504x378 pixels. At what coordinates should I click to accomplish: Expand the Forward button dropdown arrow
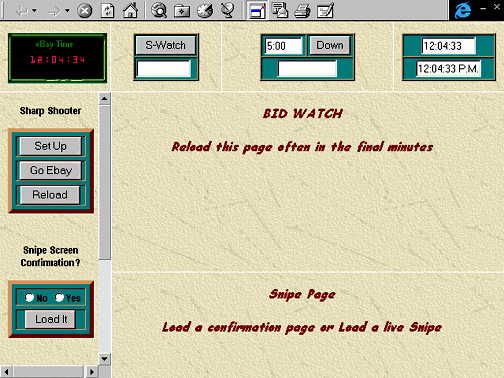pyautogui.click(x=67, y=11)
